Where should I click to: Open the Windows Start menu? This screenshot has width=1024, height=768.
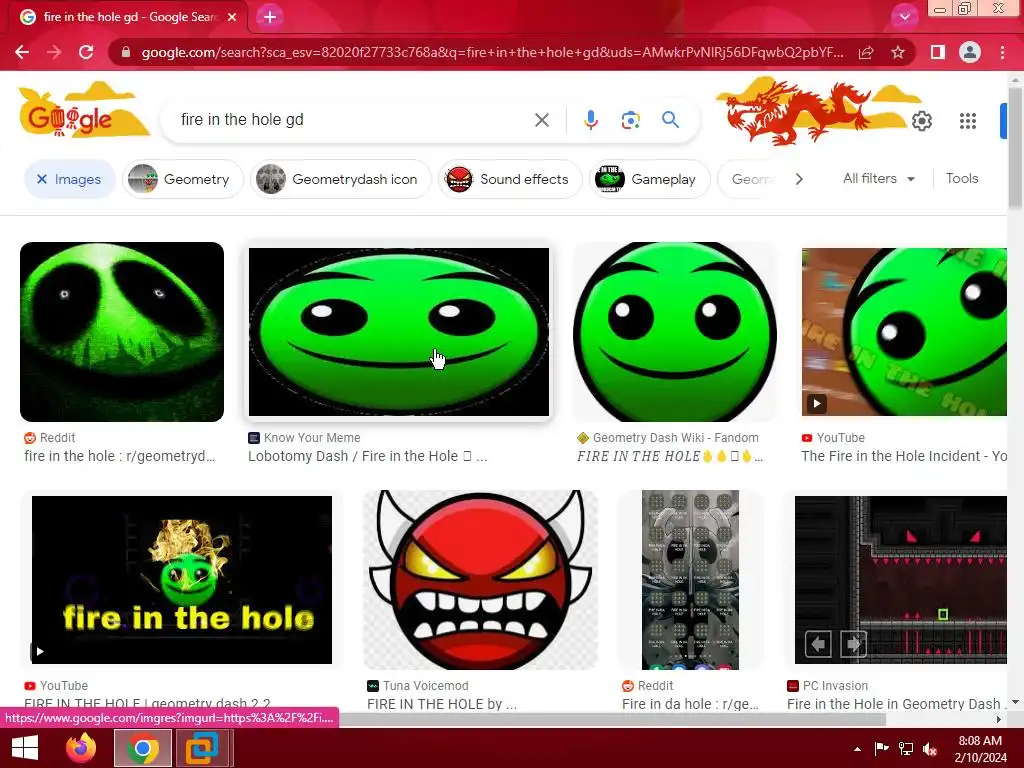pyautogui.click(x=25, y=748)
